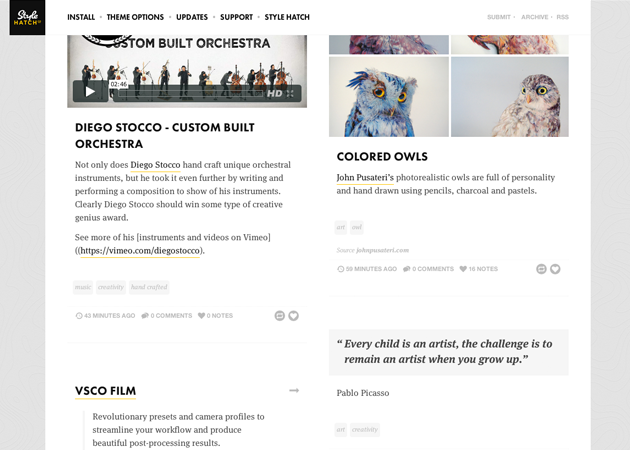Viewport: 630px width, 450px height.
Task: Like the Colored Owls post
Action: pos(555,269)
